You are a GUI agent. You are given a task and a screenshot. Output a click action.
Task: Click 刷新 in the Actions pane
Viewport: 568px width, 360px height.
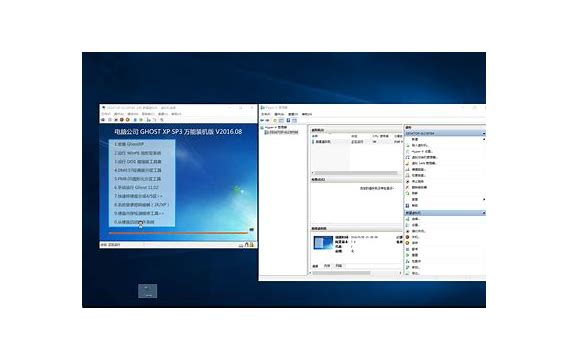(x=415, y=193)
